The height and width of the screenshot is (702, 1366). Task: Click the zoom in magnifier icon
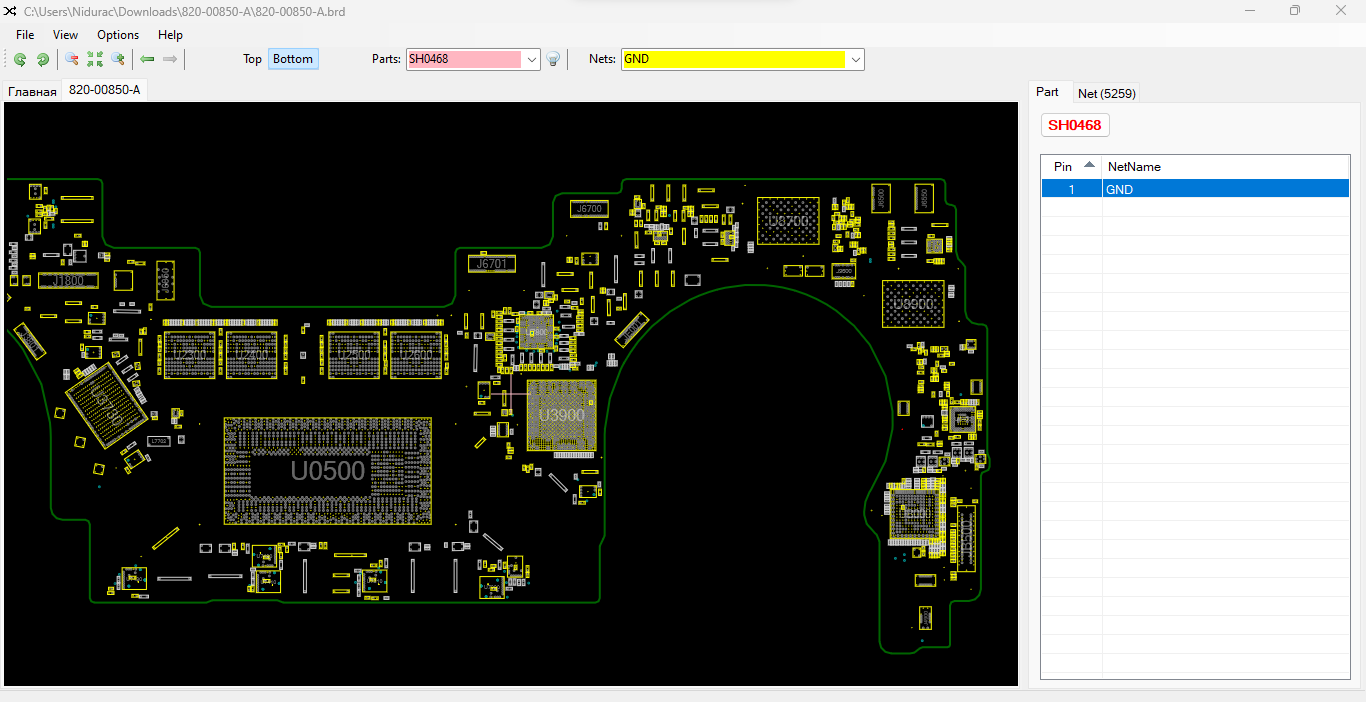(x=118, y=60)
